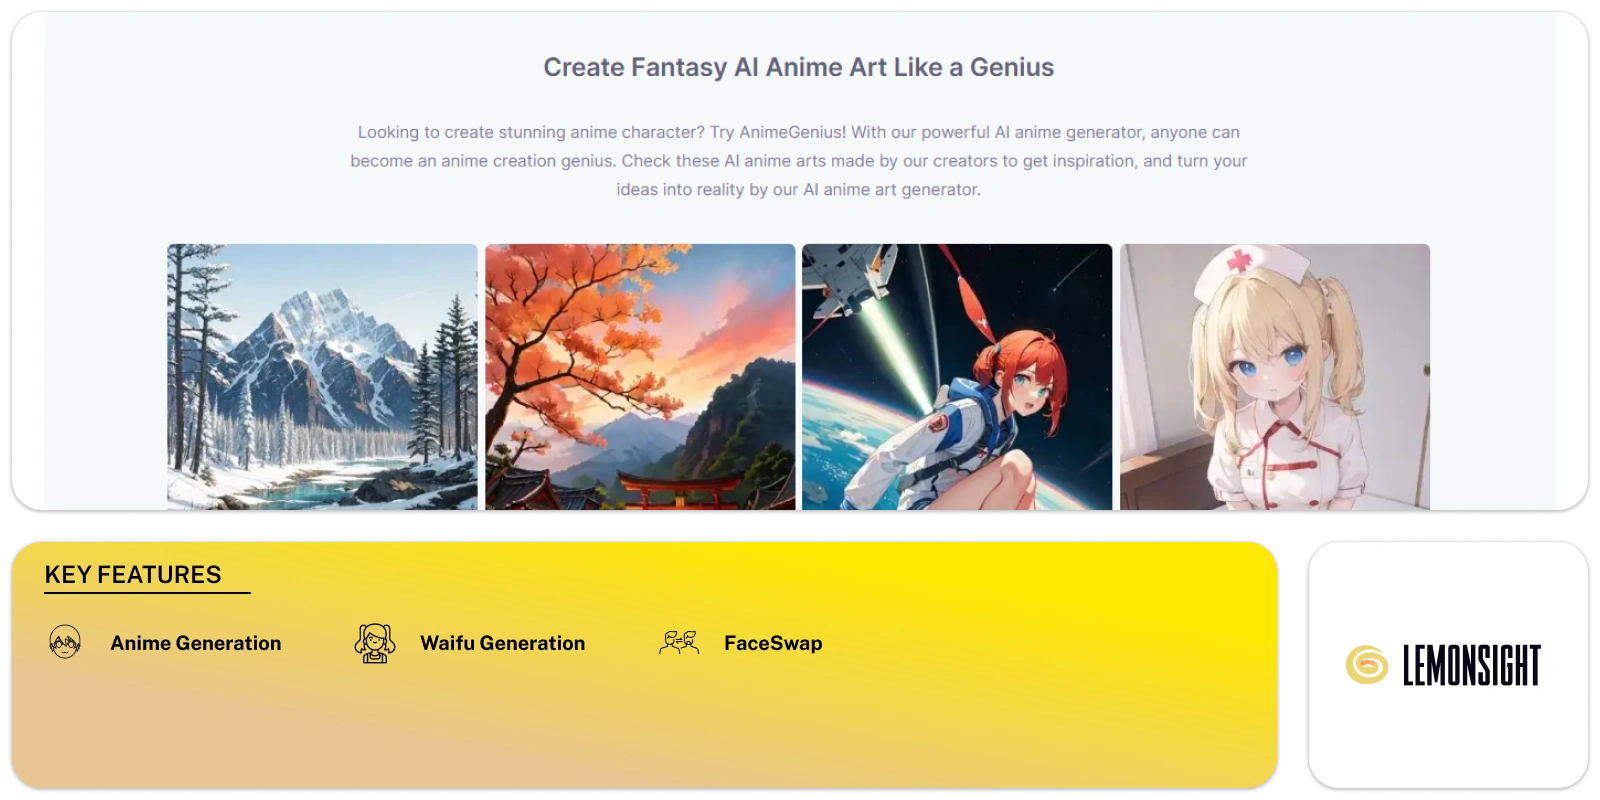
Task: Open the red-haired space girl thumbnail
Action: coord(957,377)
